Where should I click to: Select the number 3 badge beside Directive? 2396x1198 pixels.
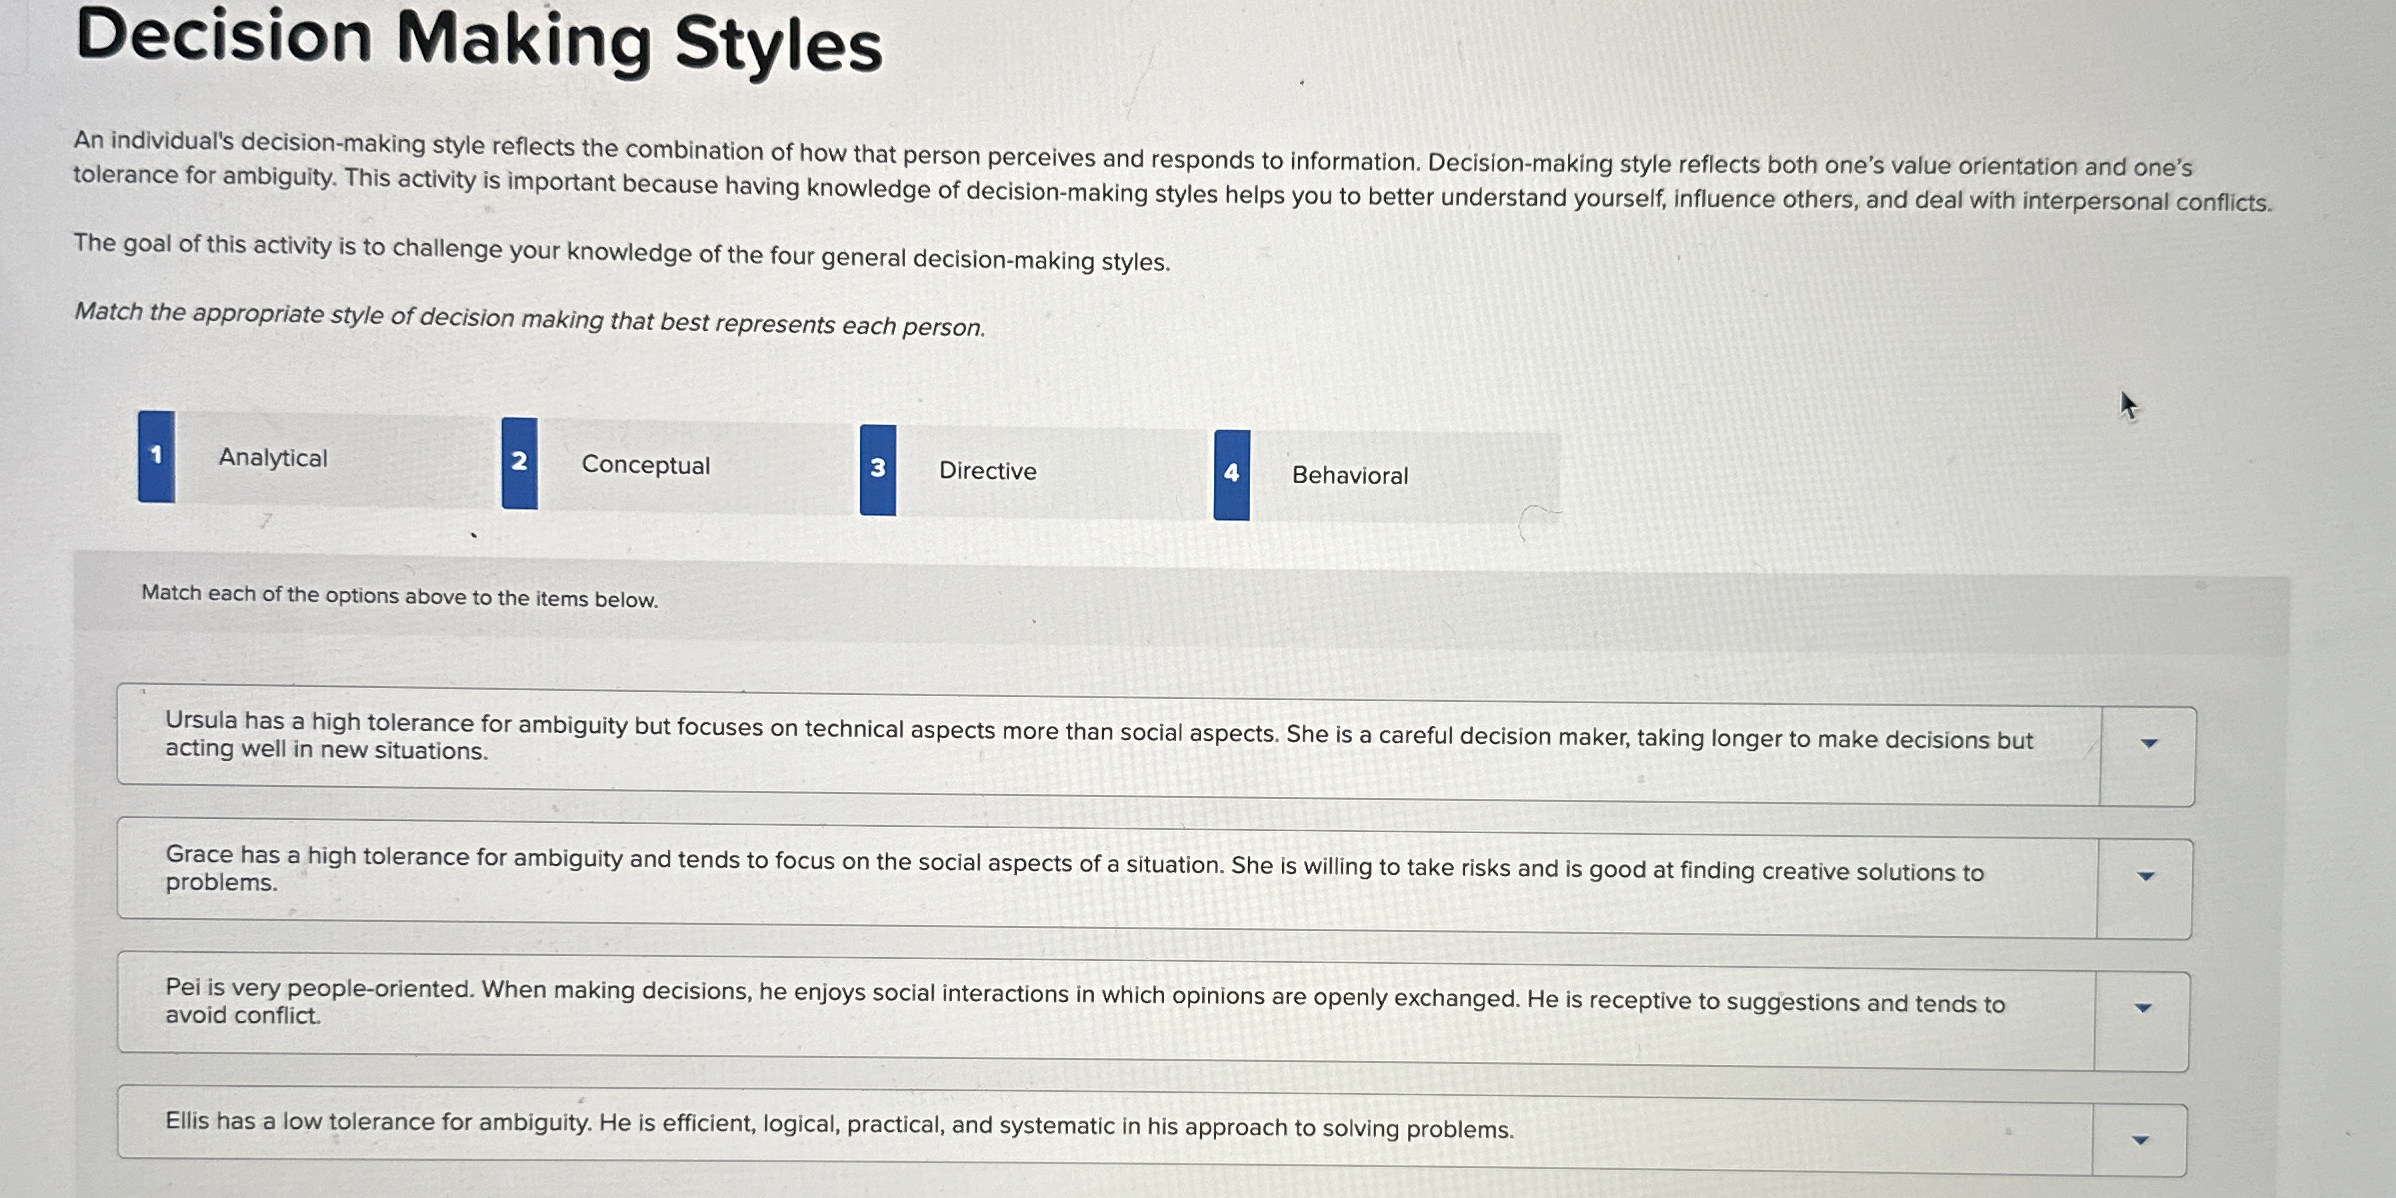pyautogui.click(x=878, y=467)
